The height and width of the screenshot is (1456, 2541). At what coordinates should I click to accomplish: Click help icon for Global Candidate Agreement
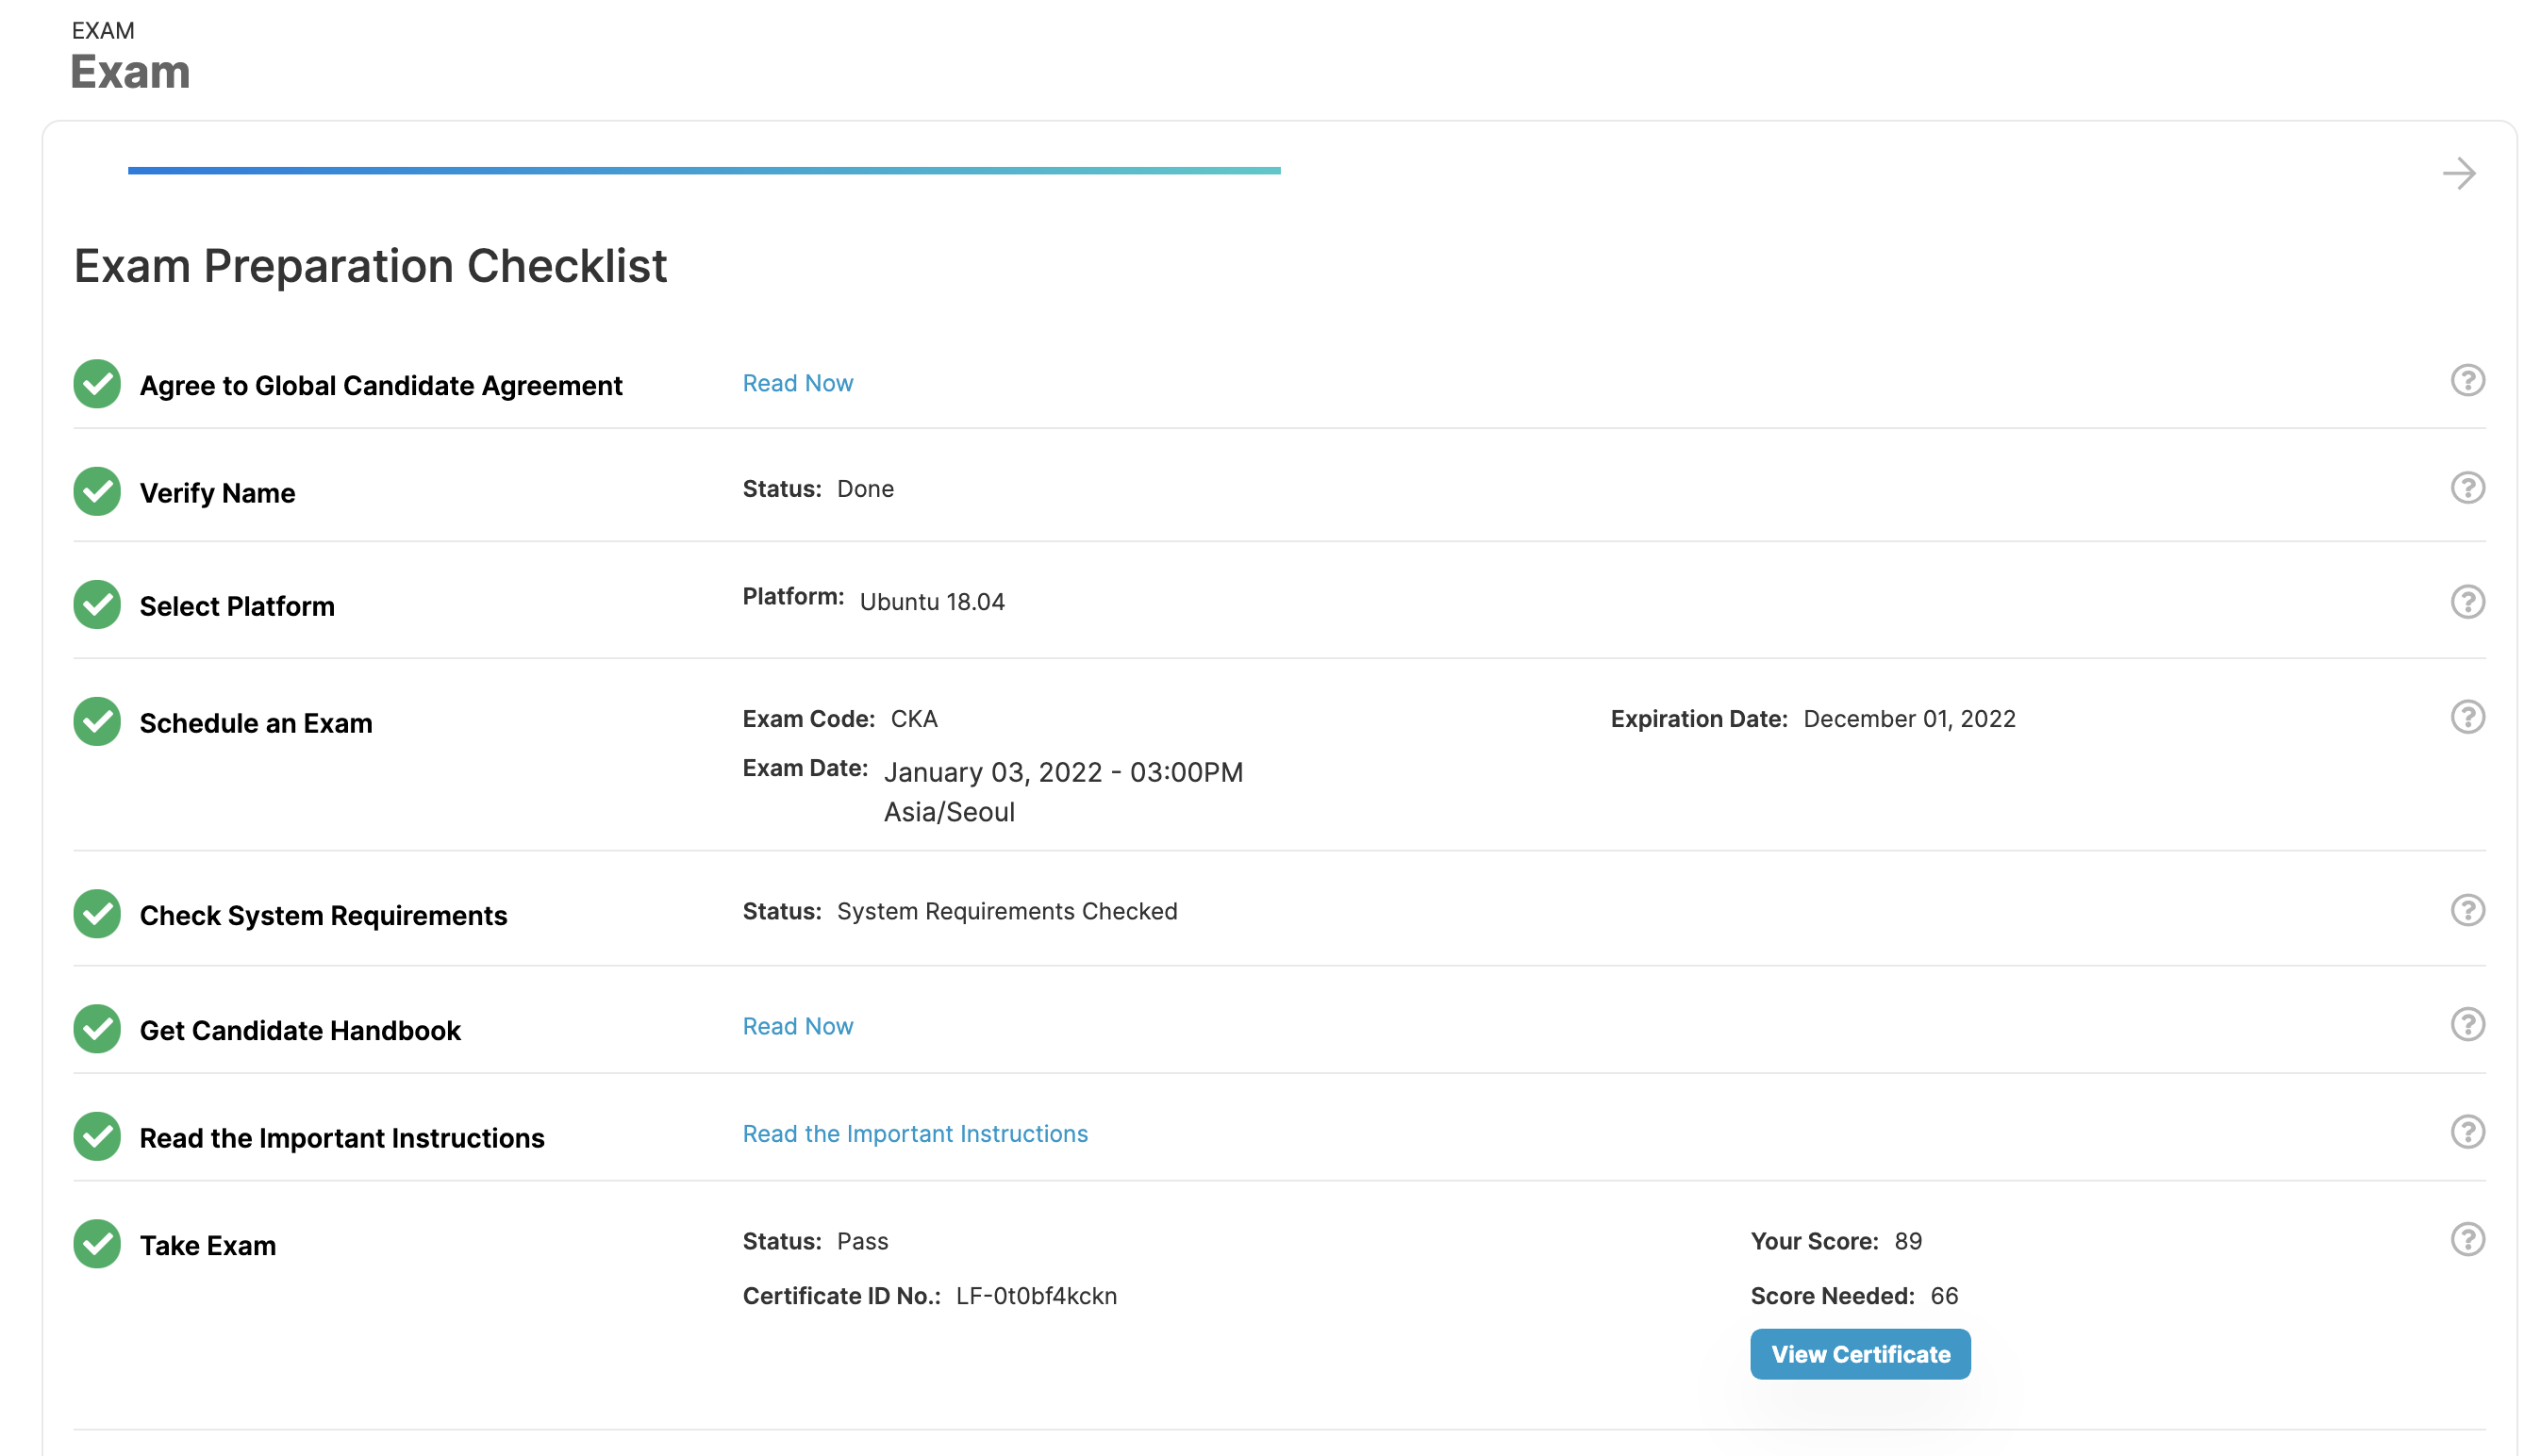2467,381
